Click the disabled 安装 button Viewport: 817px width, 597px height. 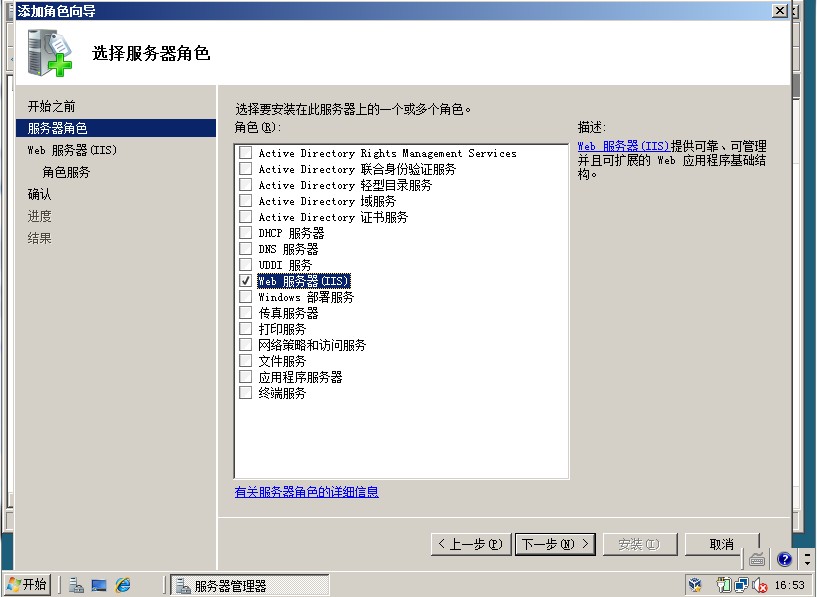point(640,544)
